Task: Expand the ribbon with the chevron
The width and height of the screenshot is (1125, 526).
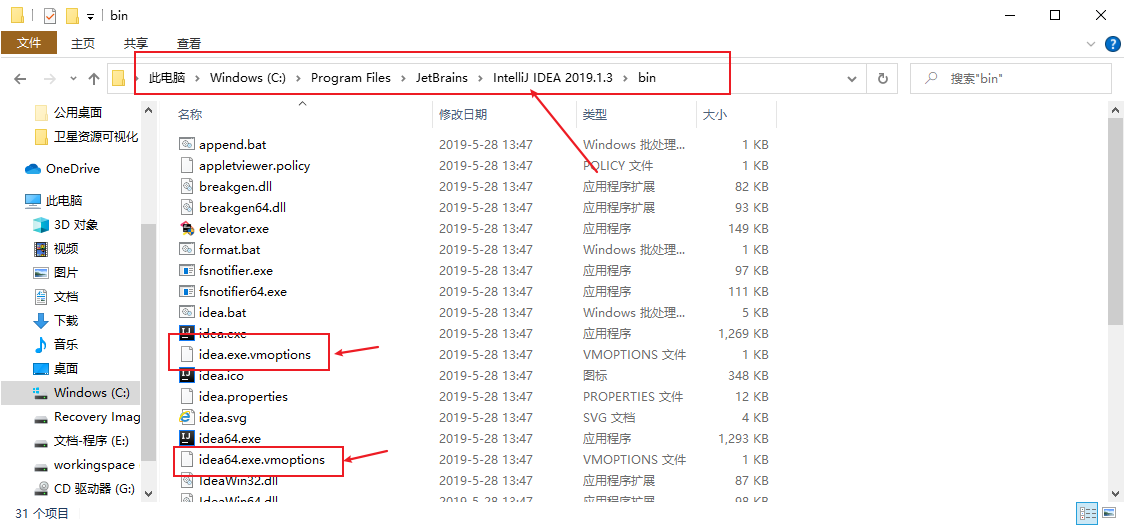Action: (1091, 44)
